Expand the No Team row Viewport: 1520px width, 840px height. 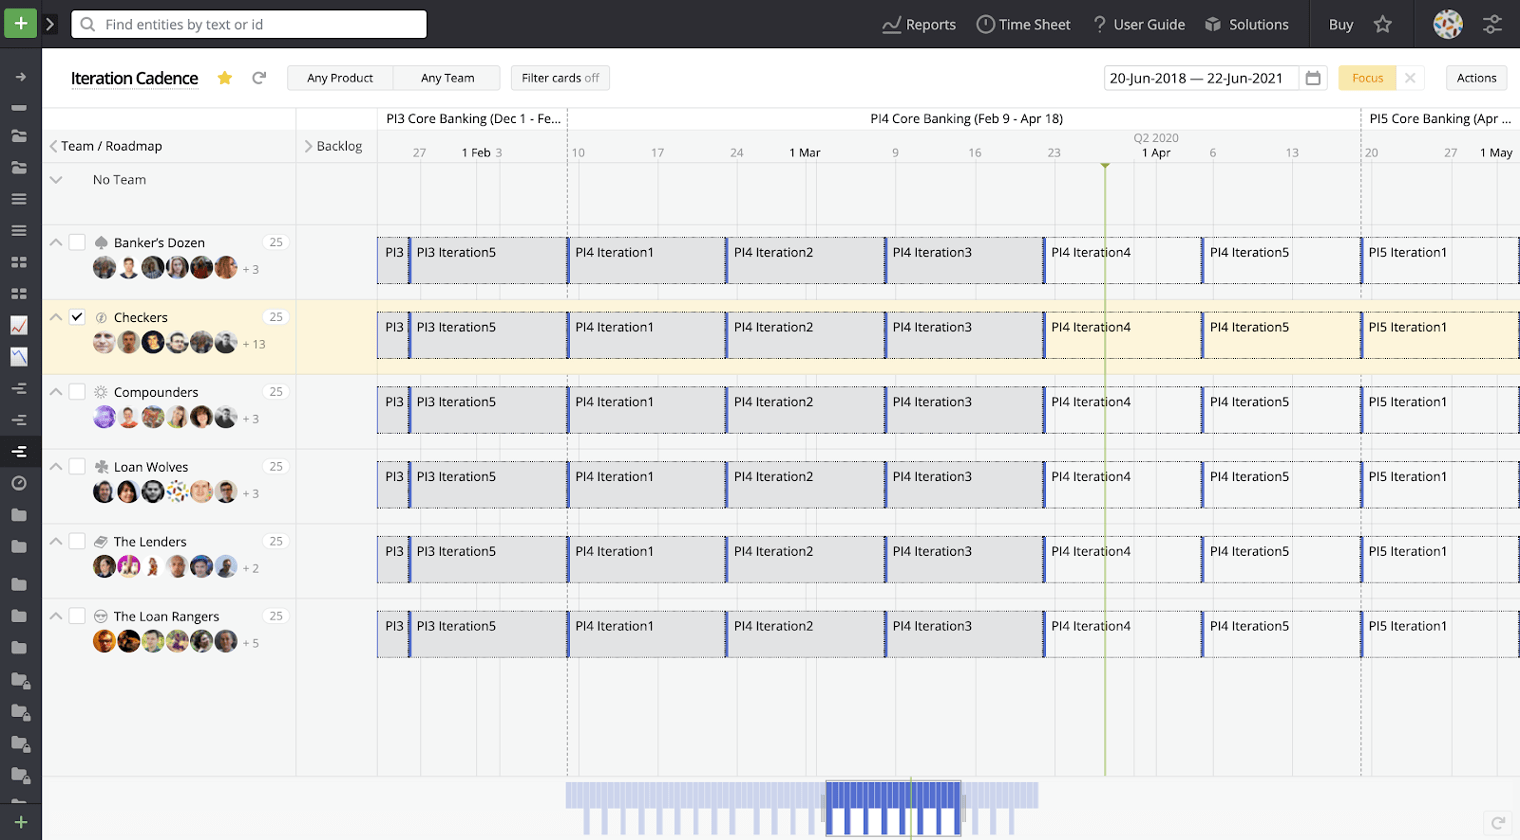[x=56, y=180]
